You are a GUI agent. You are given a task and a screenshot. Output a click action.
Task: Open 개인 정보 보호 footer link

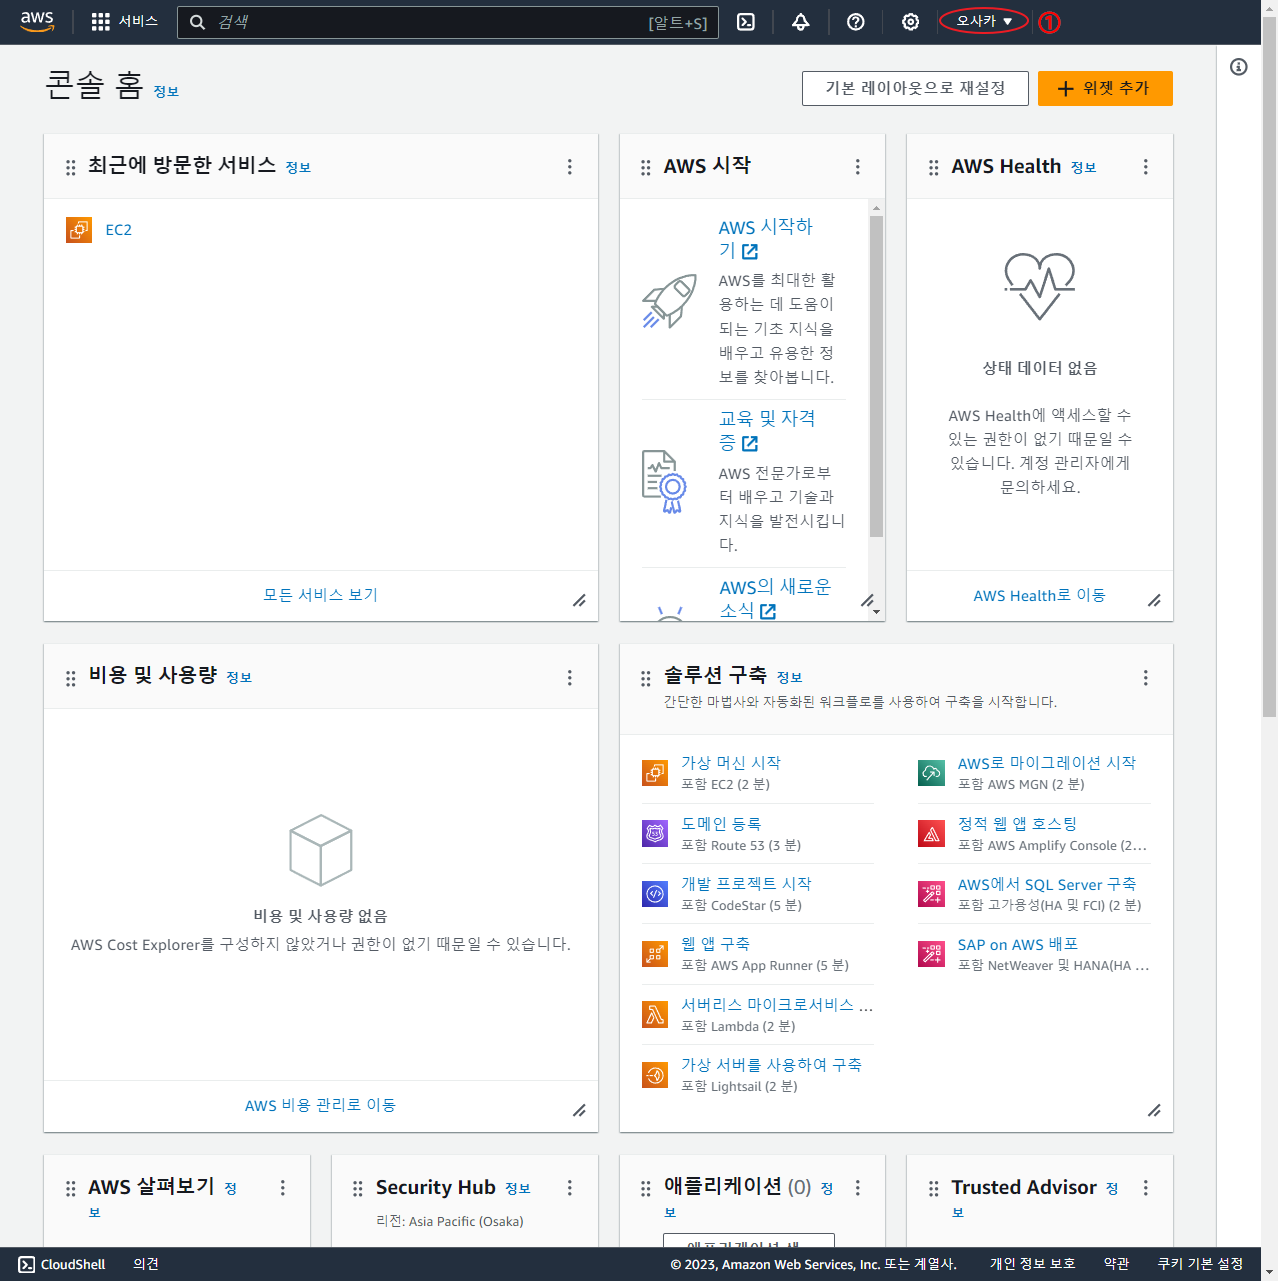(1032, 1264)
